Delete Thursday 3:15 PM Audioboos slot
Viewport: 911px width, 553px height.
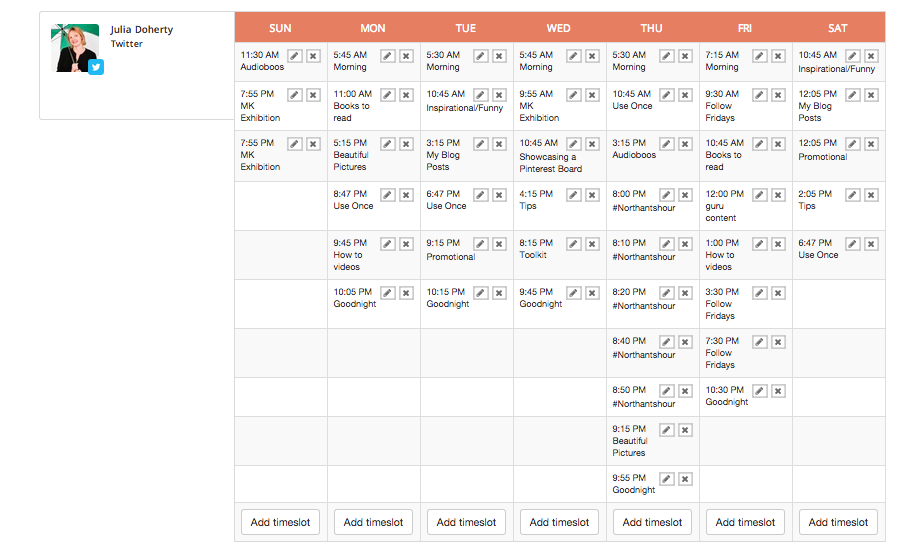[685, 143]
